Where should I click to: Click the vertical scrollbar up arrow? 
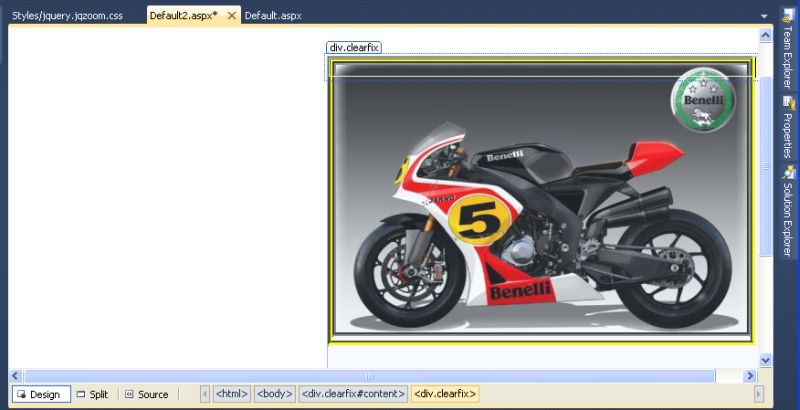coord(766,34)
